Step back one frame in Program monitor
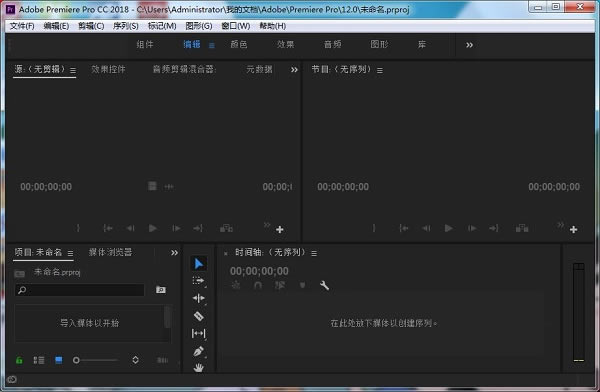Screen dimensions: 600x392 tap(426, 228)
